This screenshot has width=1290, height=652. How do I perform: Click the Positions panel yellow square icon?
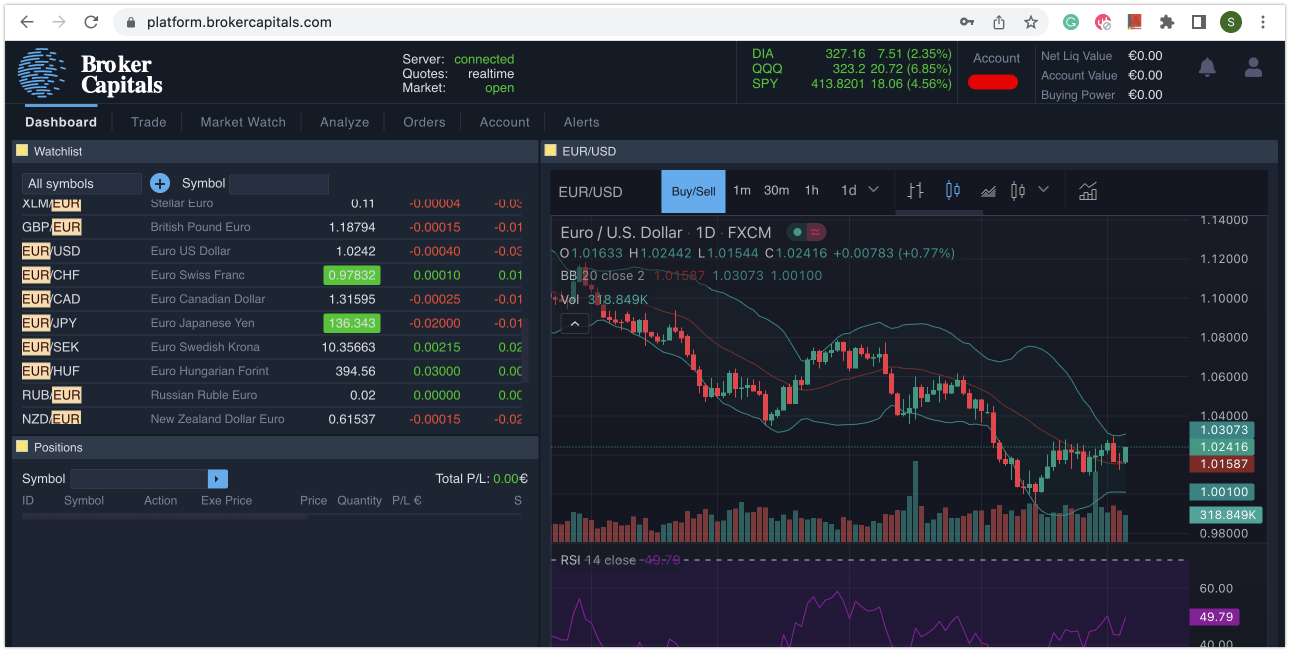(x=22, y=447)
